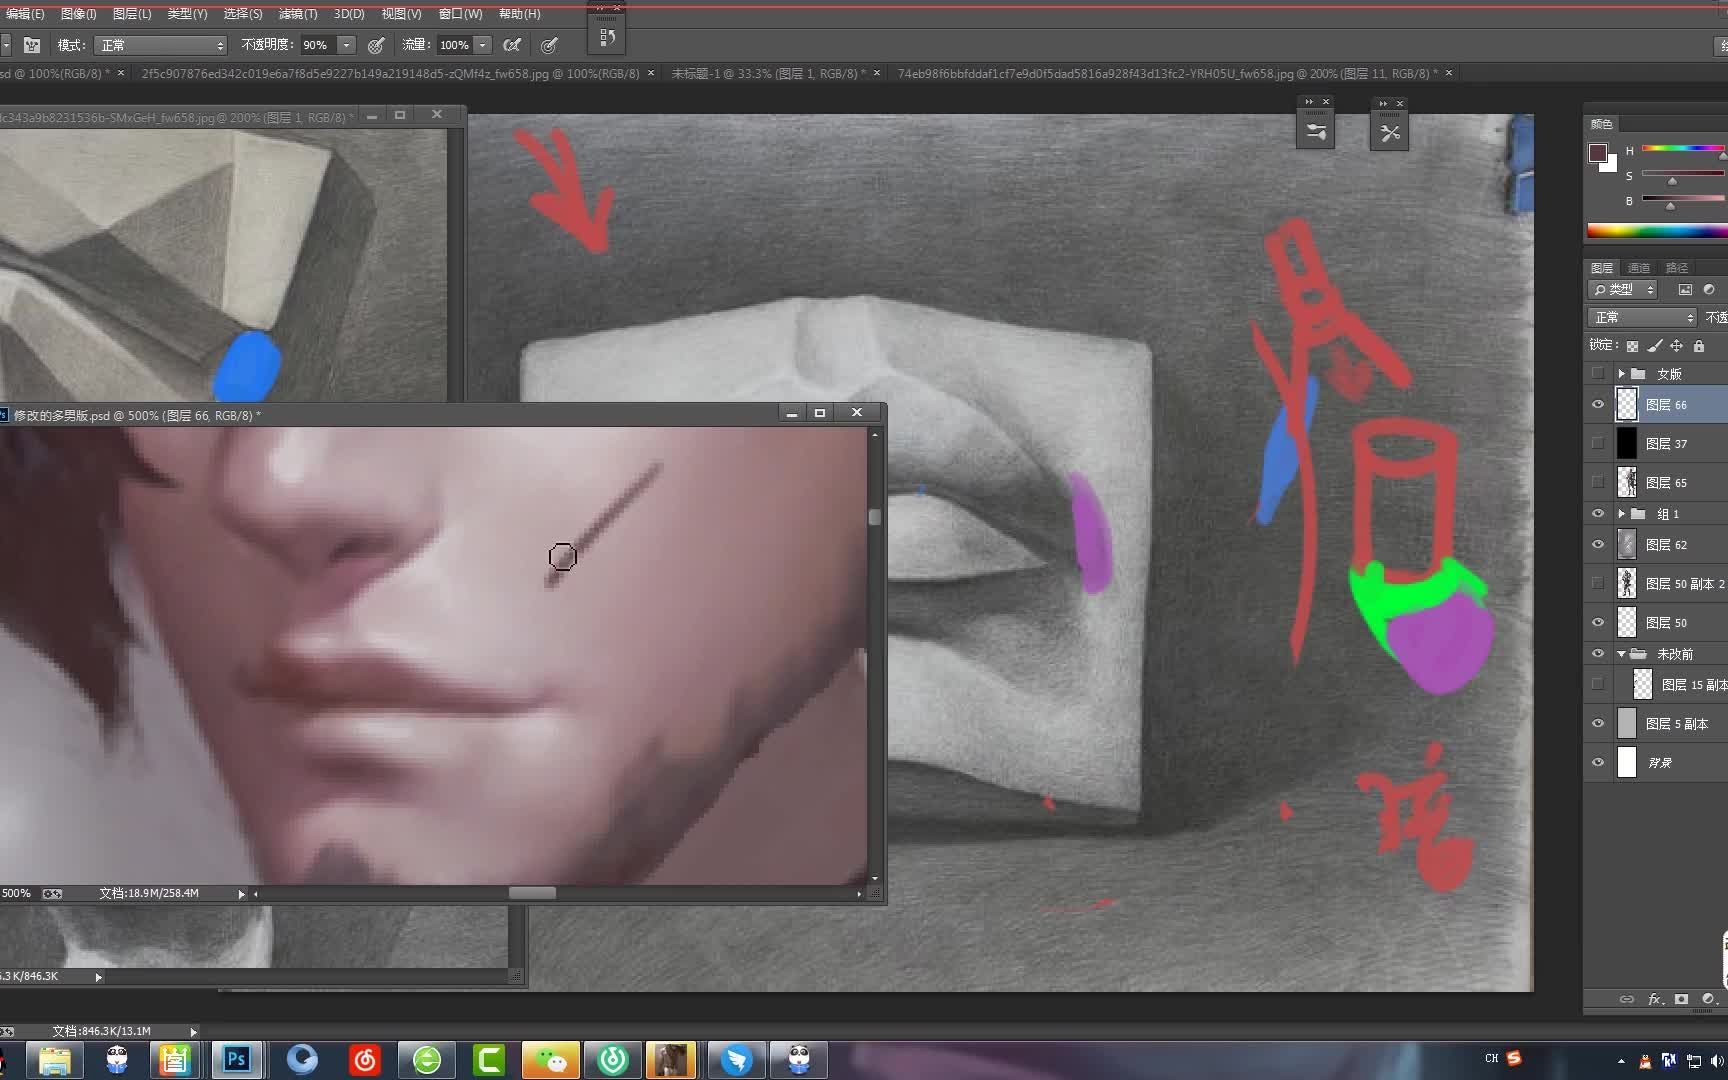Hide 图层 62 with its eye icon
1728x1080 pixels.
click(1598, 545)
